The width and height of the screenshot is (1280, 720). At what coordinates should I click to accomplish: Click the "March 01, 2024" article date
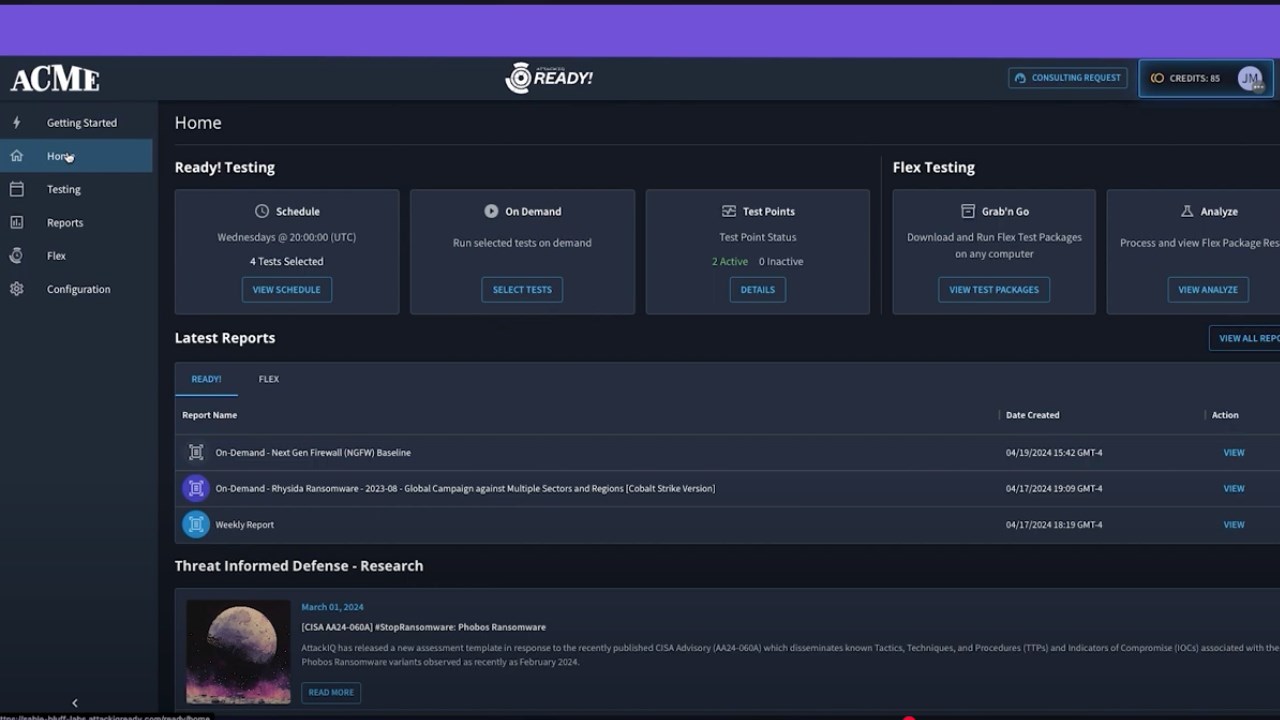pos(333,607)
